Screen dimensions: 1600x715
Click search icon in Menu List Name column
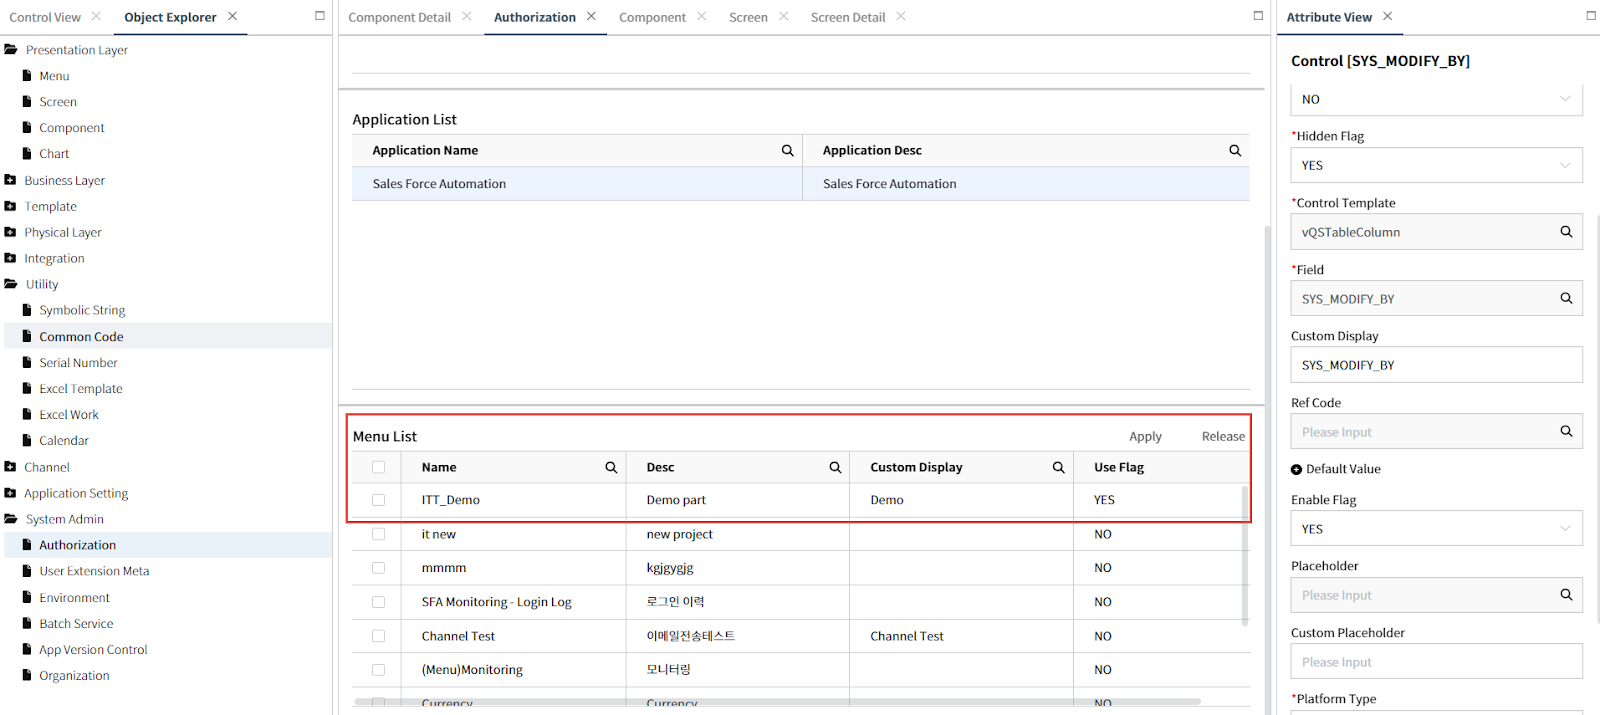pyautogui.click(x=611, y=468)
